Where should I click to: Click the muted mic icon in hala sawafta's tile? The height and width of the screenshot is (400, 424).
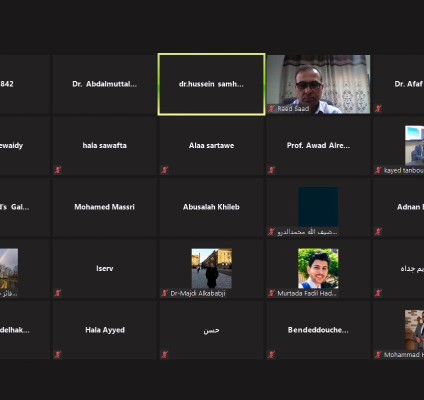[58, 170]
